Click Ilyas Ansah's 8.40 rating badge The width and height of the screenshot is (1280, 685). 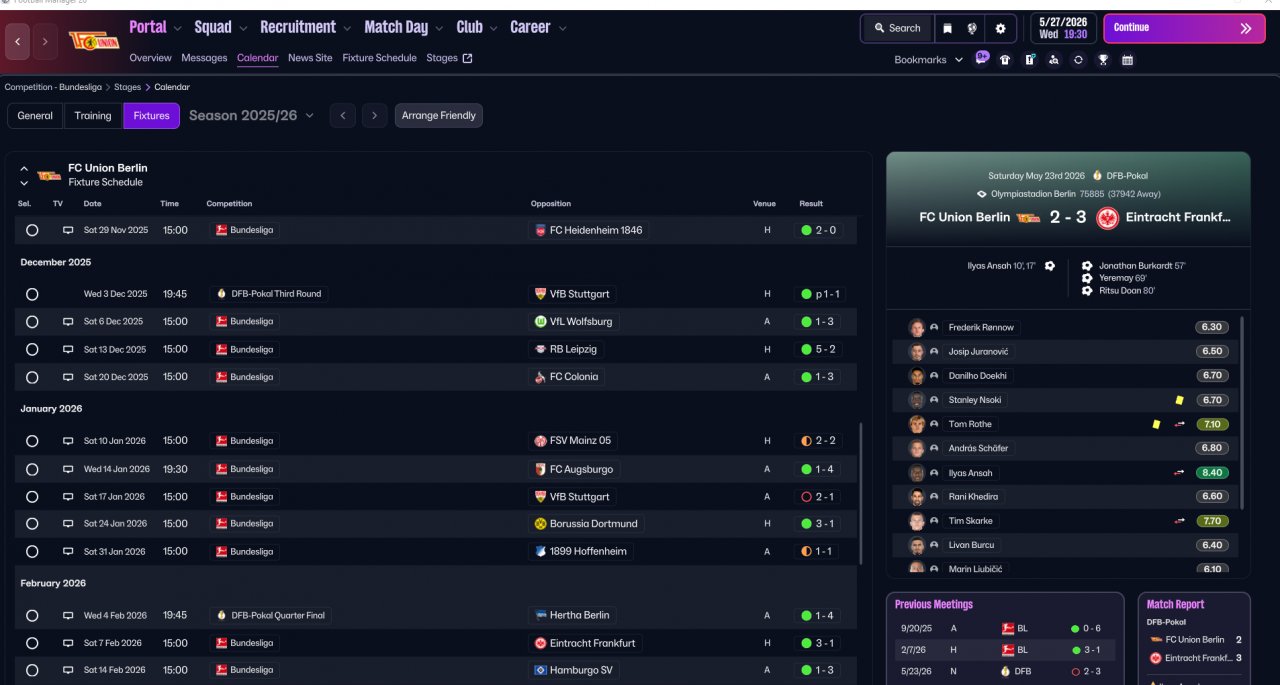(1212, 473)
